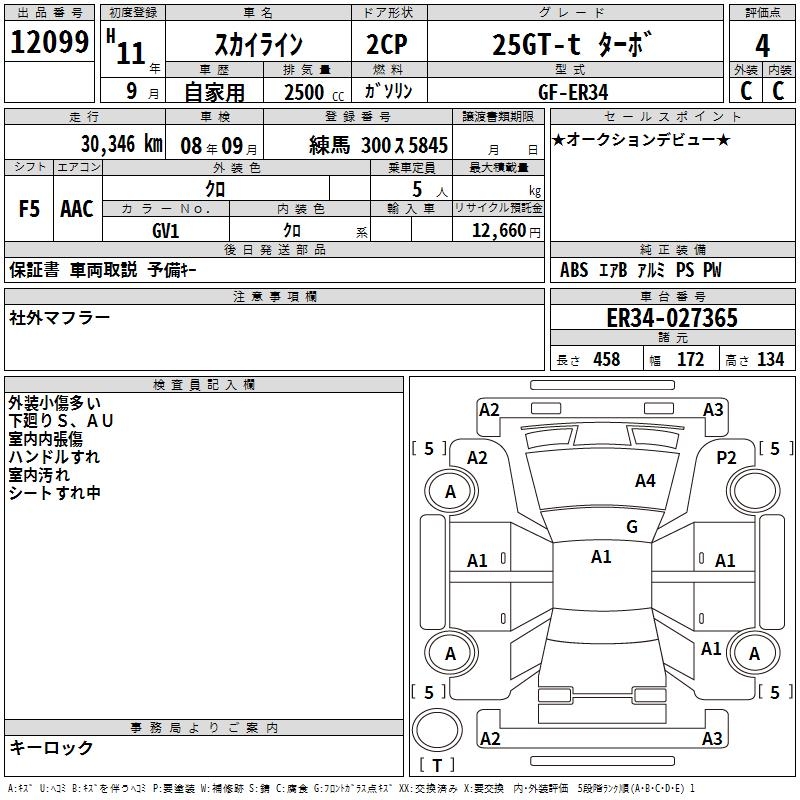The width and height of the screenshot is (800, 800).
Task: Click later-shipped parts 保証書 車両取説 予備キー
Action: (103, 270)
